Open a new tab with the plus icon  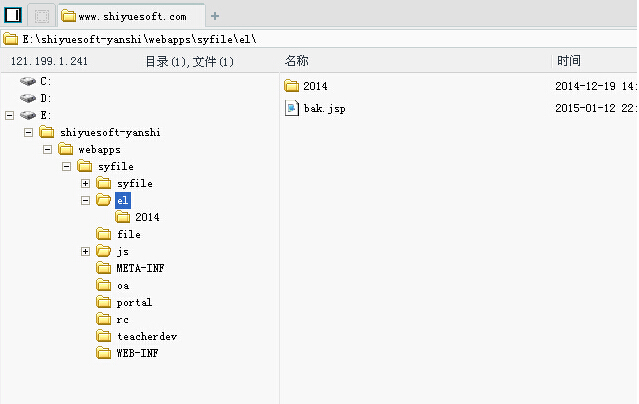[x=215, y=16]
